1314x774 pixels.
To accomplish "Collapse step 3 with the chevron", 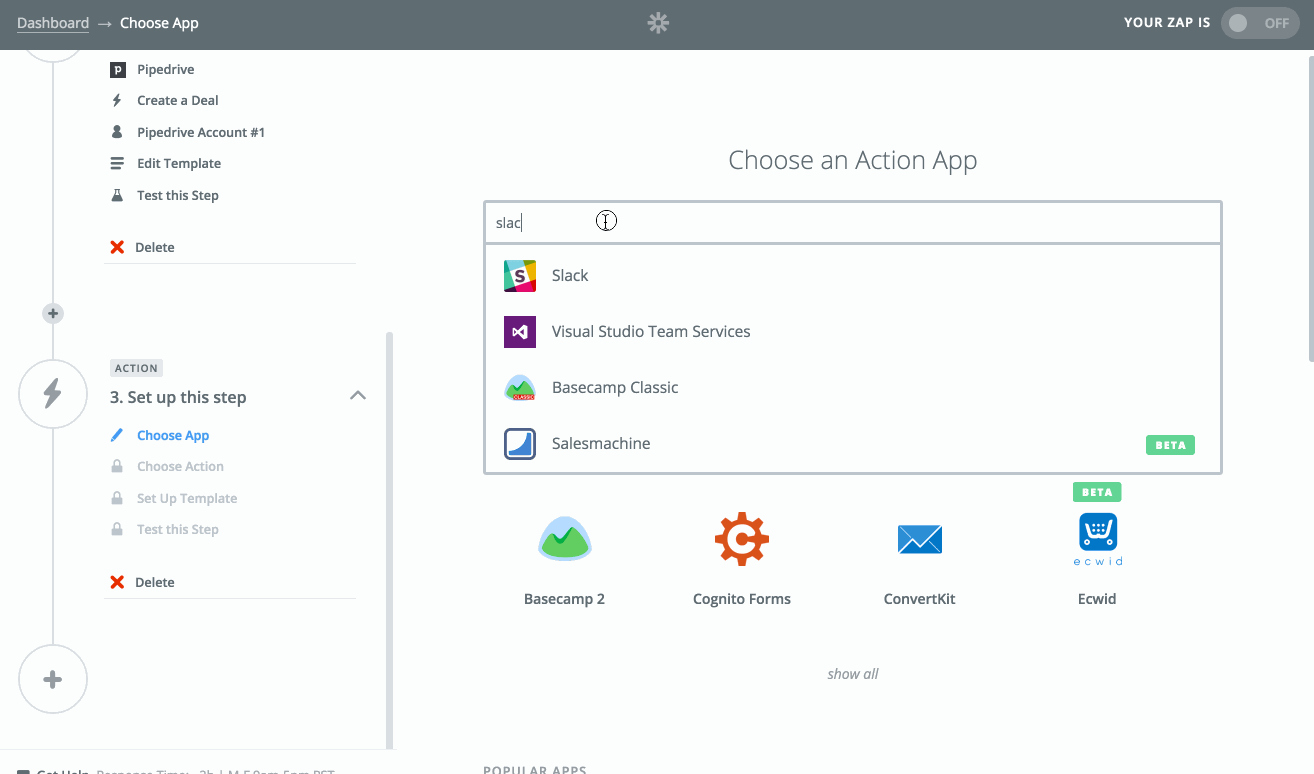I will (x=357, y=396).
